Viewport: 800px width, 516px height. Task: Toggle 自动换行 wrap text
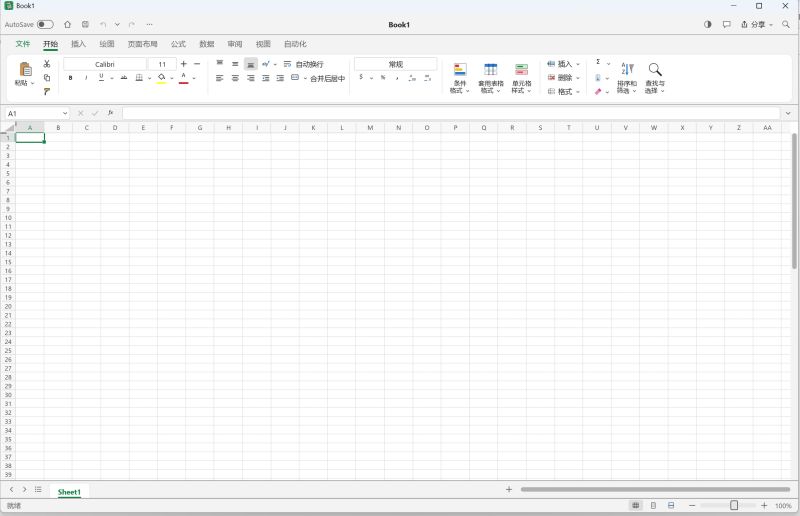tap(304, 64)
